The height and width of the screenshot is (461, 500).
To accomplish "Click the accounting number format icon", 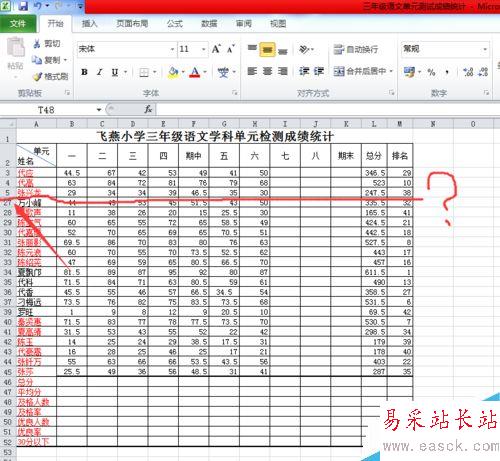I will pyautogui.click(x=409, y=71).
